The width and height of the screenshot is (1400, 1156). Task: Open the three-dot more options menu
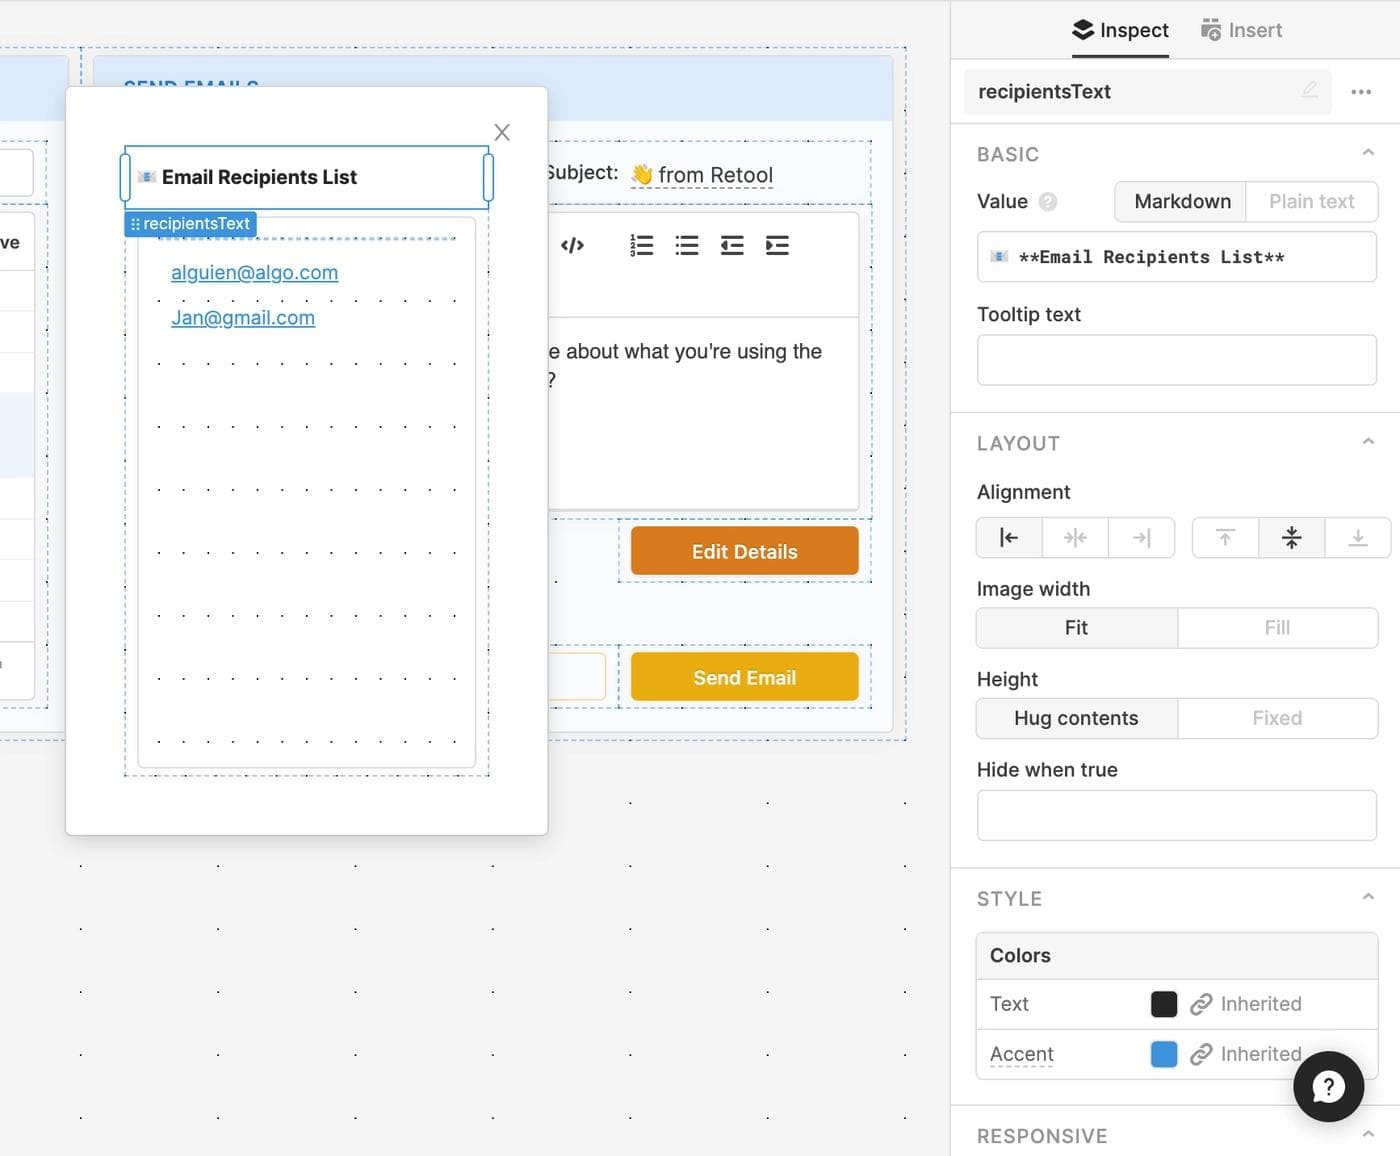pos(1361,92)
